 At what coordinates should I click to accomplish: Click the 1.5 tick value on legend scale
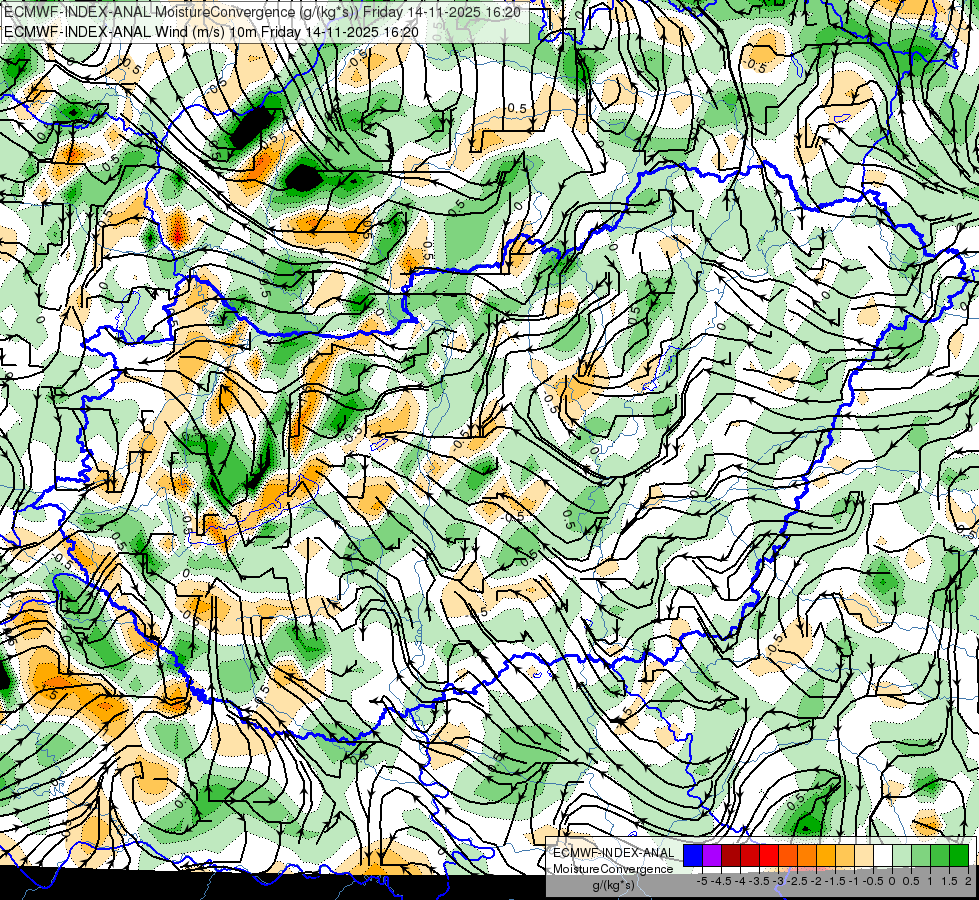tap(949, 881)
